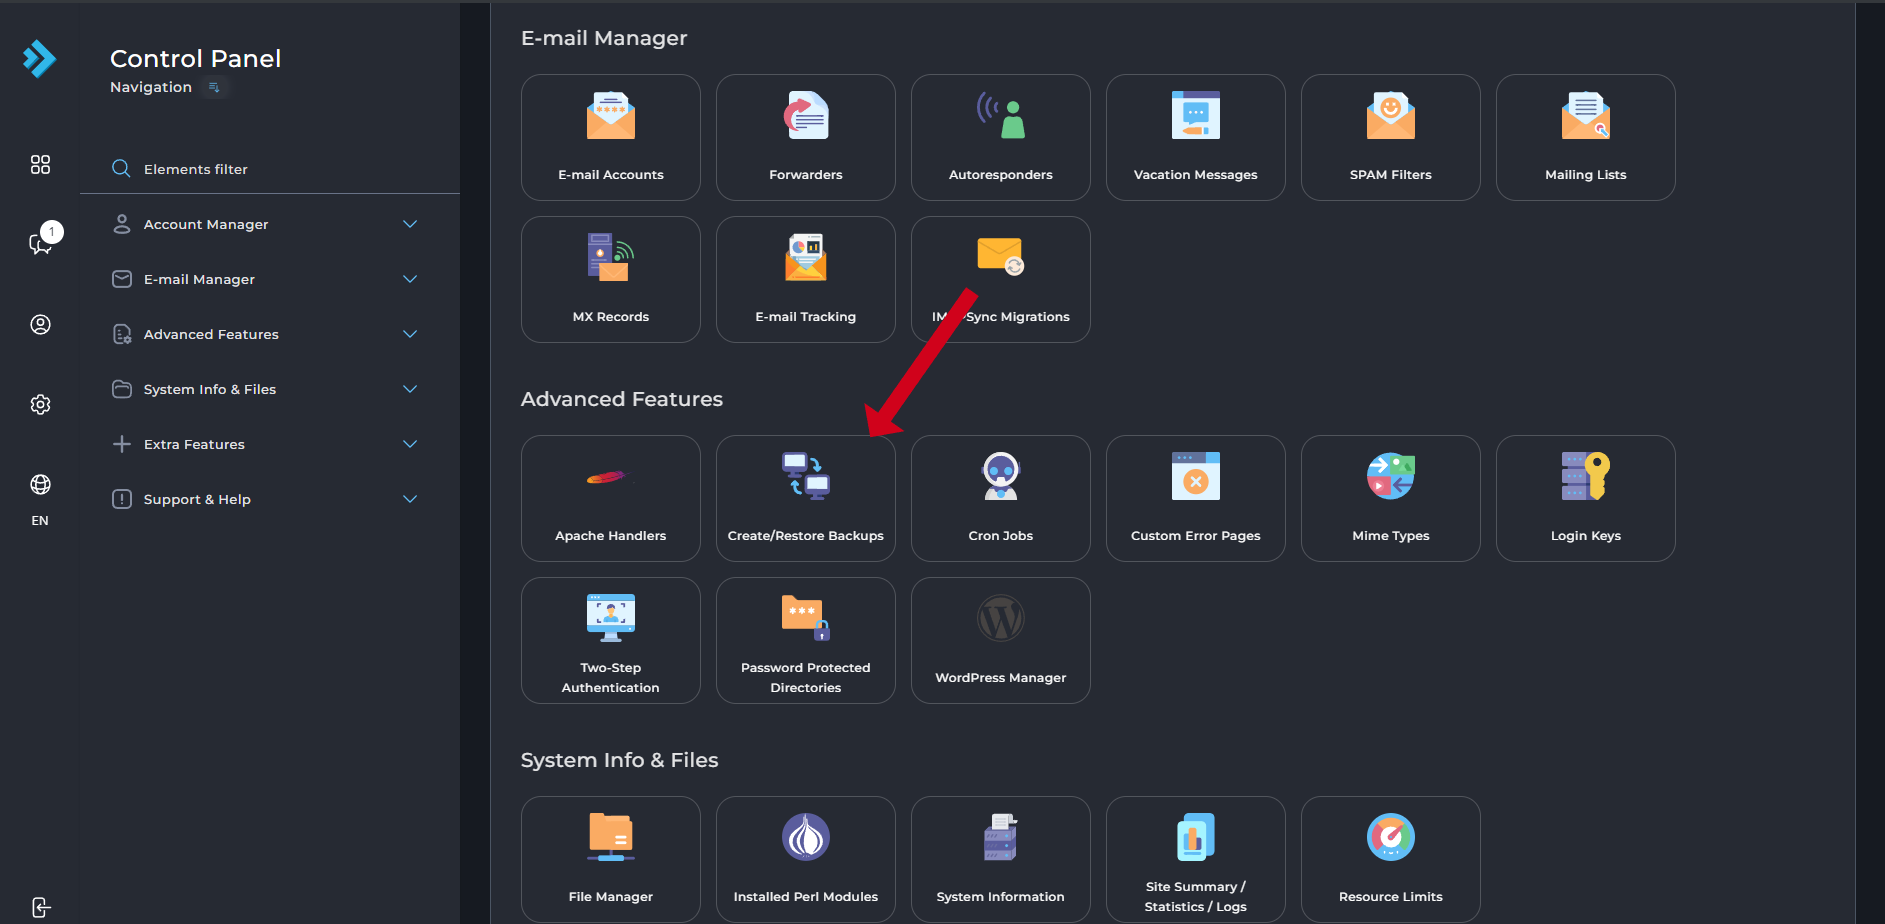Toggle the Navigation layout switch icon
1885x924 pixels.
pos(214,88)
